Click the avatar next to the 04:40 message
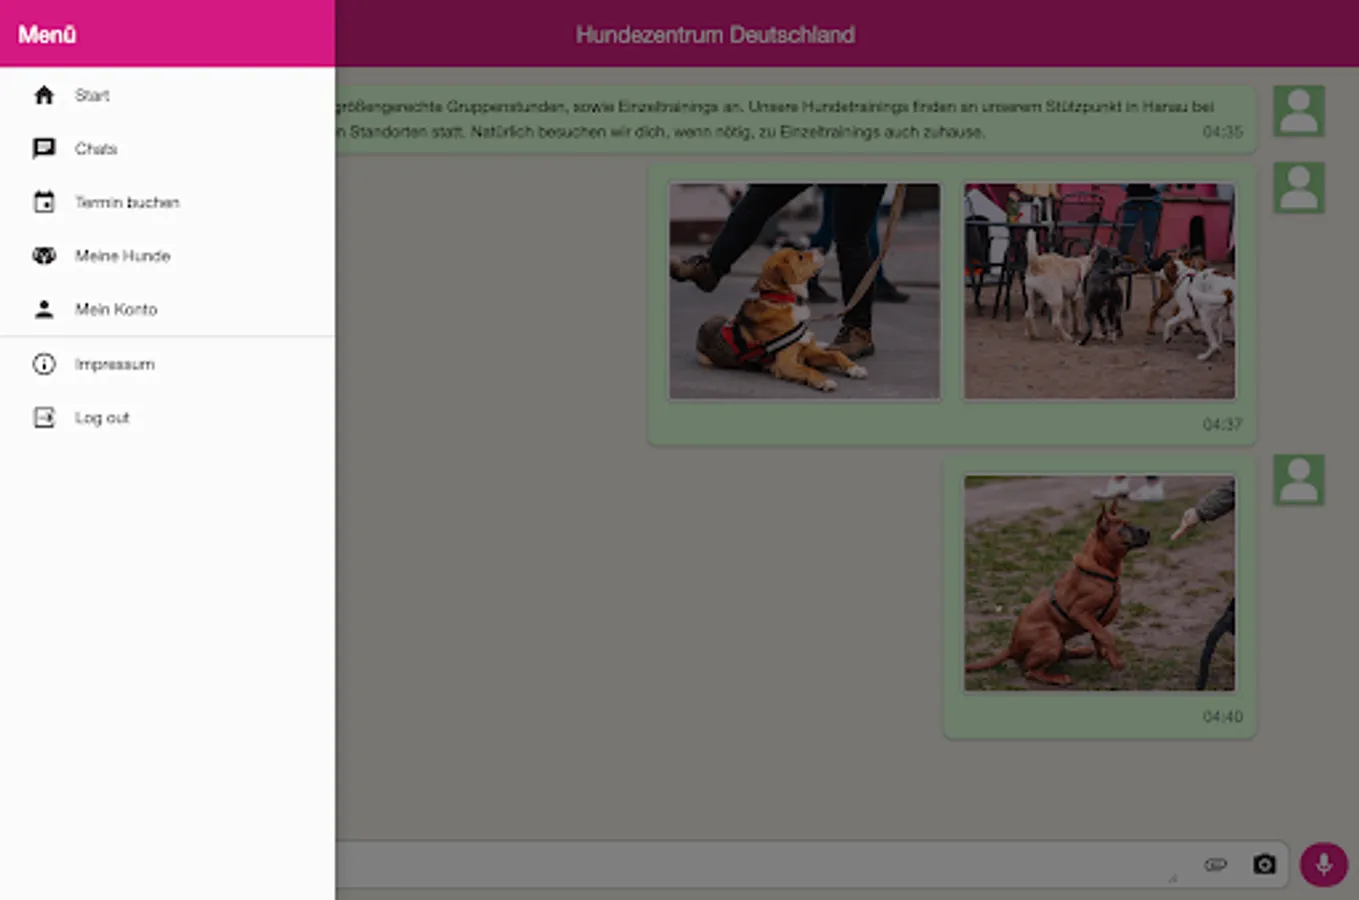This screenshot has height=900, width=1359. [x=1298, y=480]
